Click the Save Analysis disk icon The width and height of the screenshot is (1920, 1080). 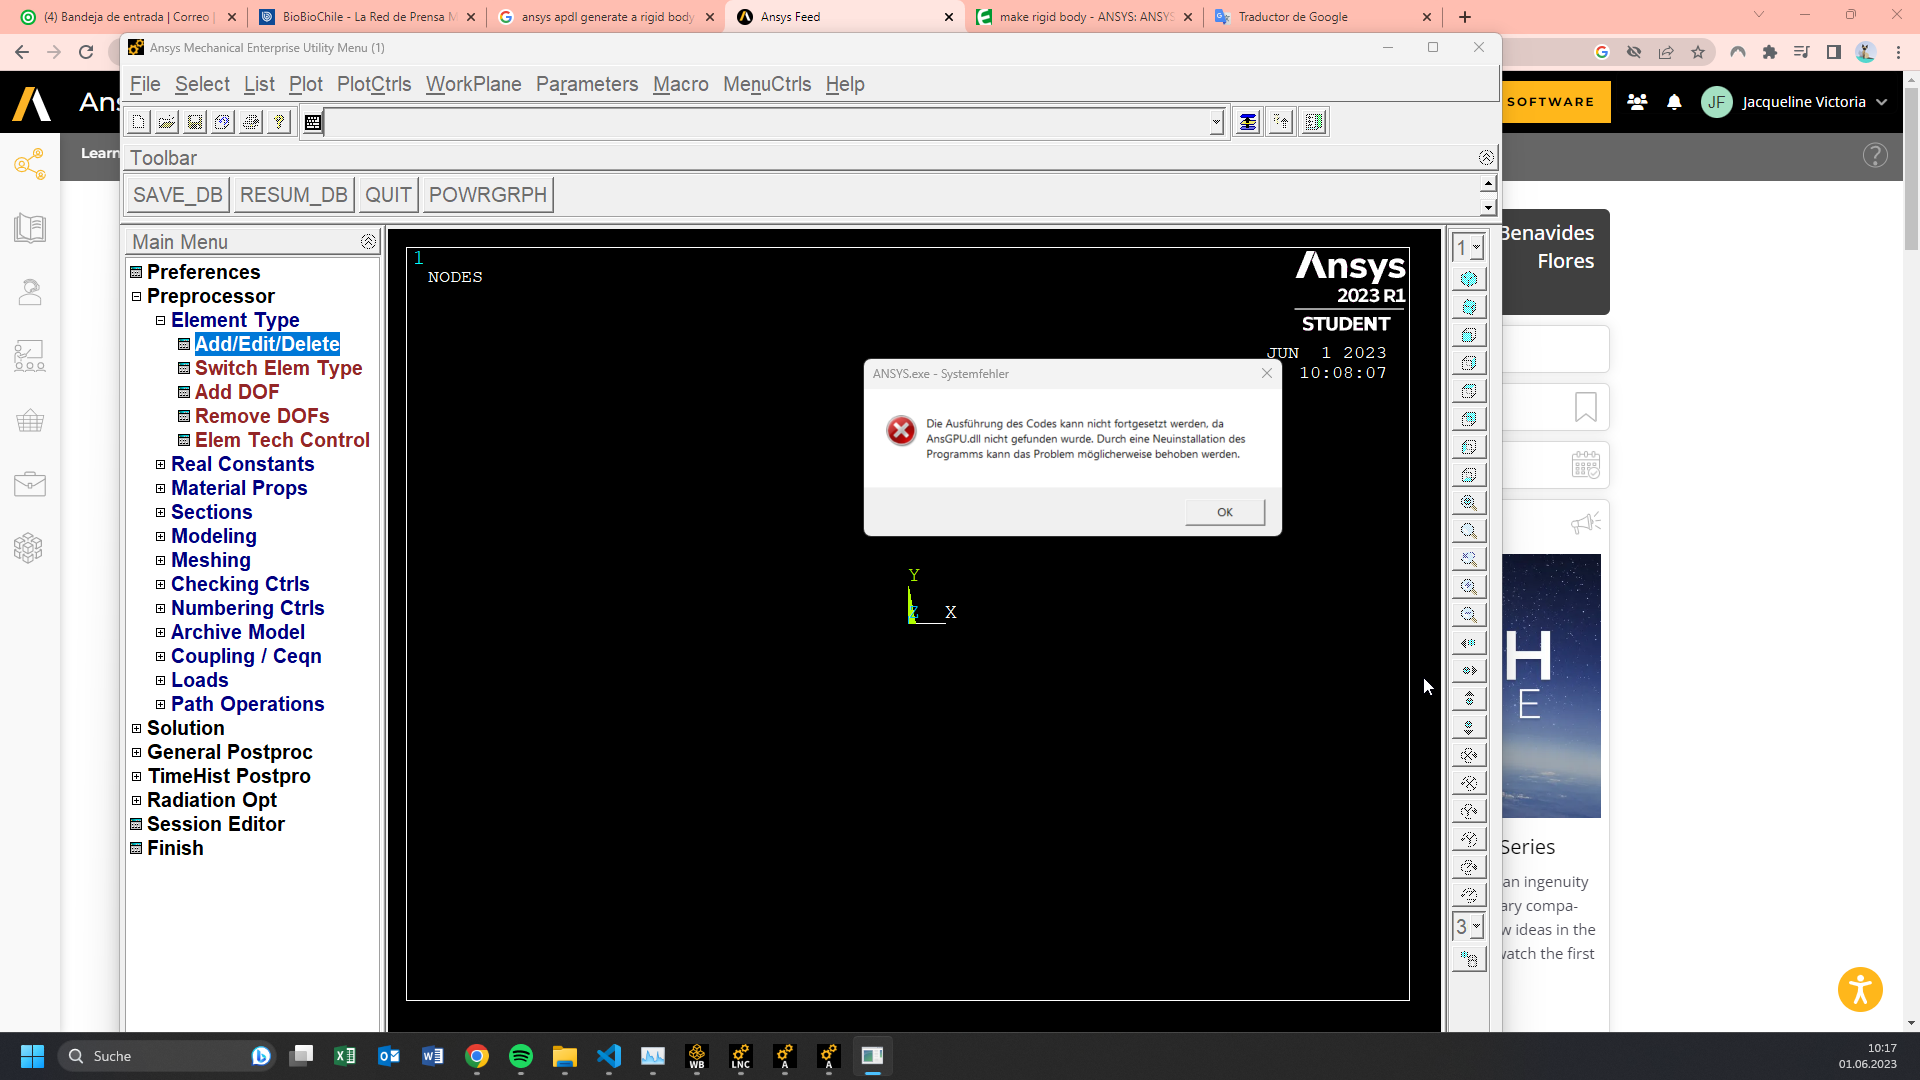195,122
